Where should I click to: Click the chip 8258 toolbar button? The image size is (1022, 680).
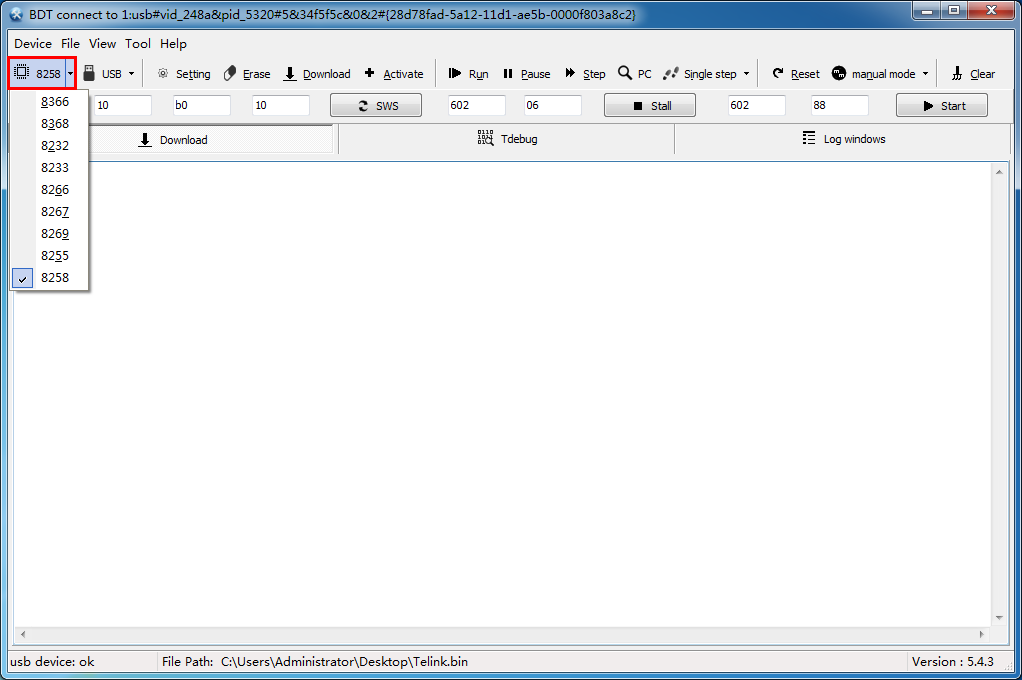[x=38, y=73]
